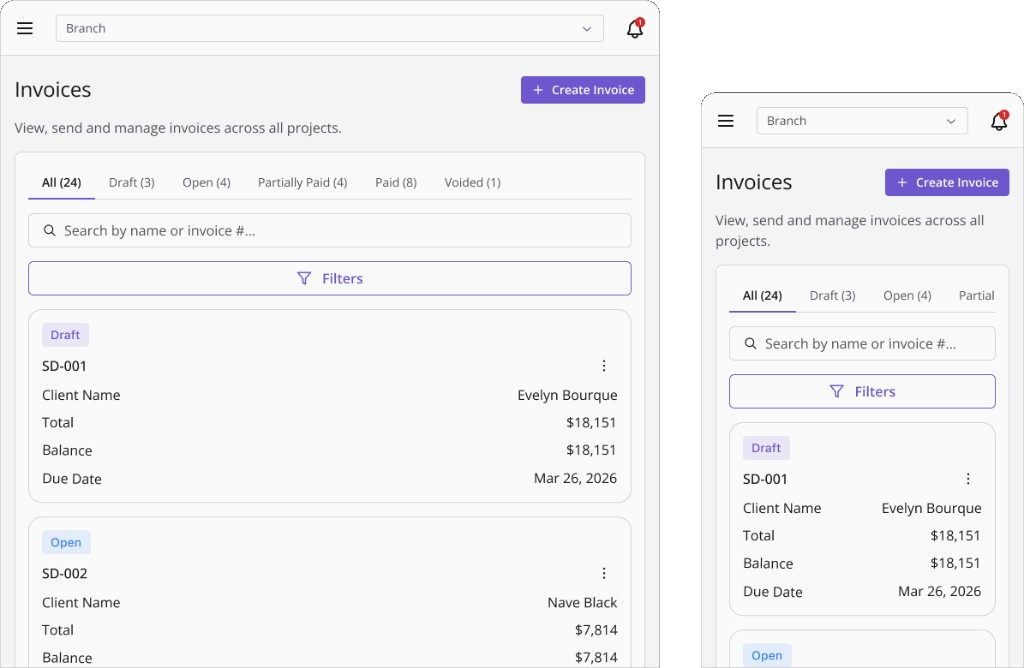Open the three-dot menu for SD-001 in the narrow layout

click(x=968, y=479)
